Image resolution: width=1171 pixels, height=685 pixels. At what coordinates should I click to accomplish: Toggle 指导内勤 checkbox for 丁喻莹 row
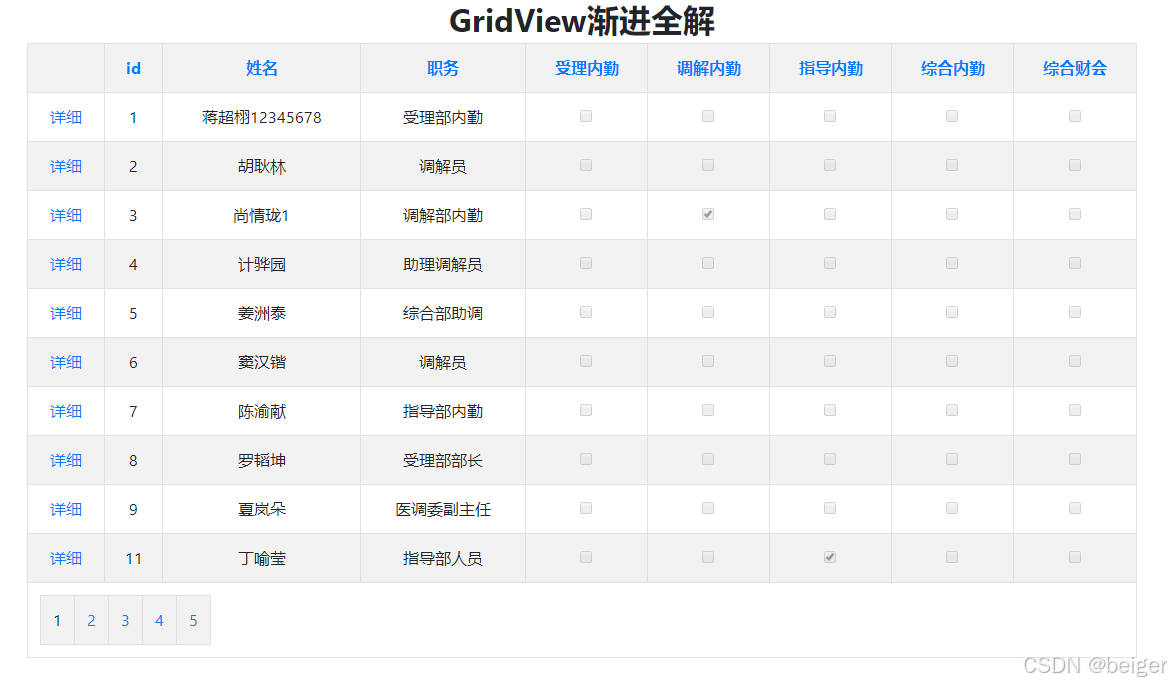[x=830, y=557]
